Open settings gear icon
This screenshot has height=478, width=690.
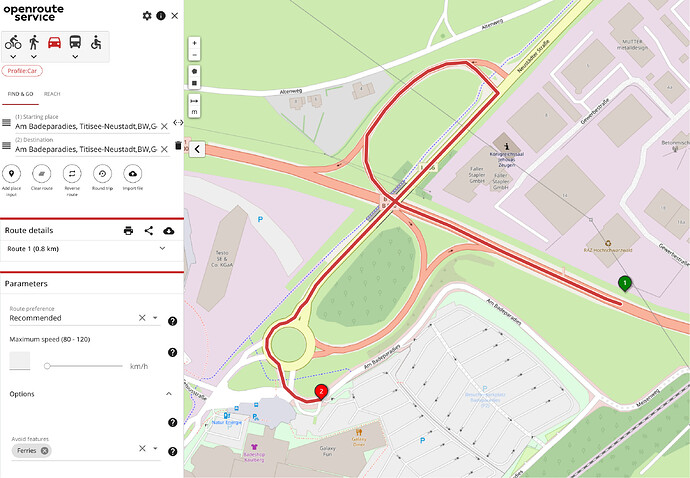pos(147,16)
